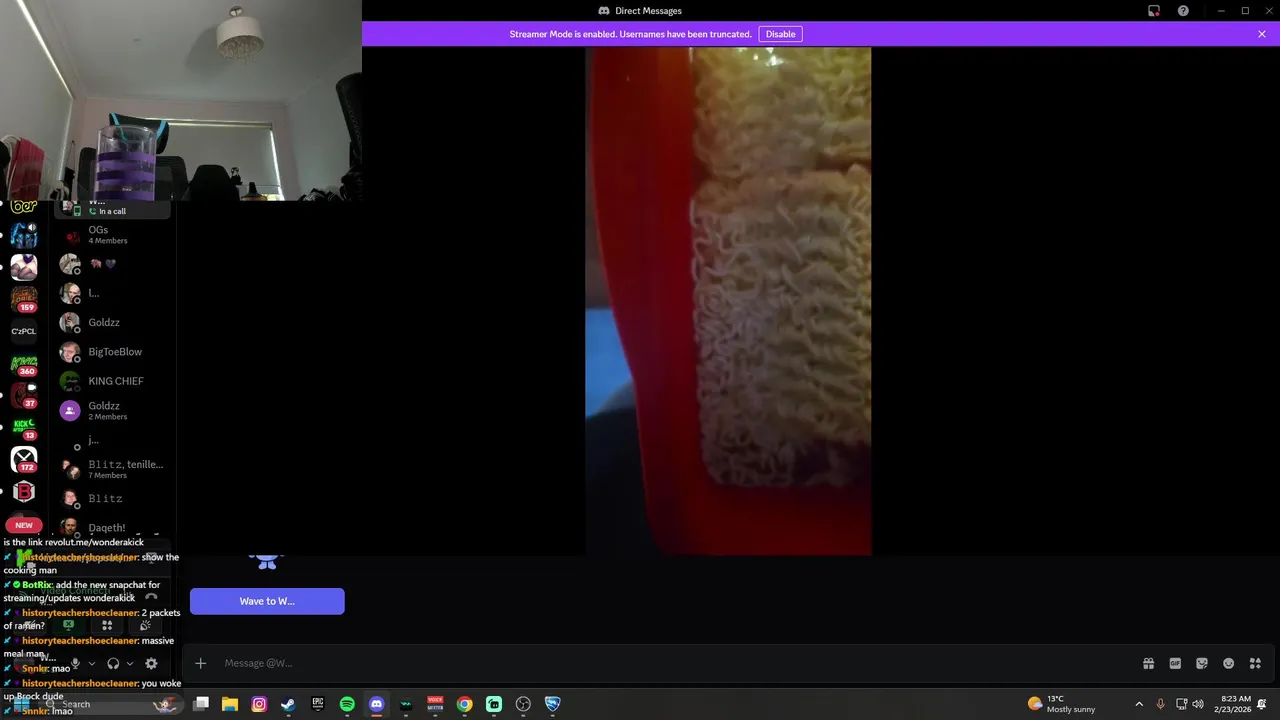Open the weather widget showing 13°C

(x=1061, y=704)
